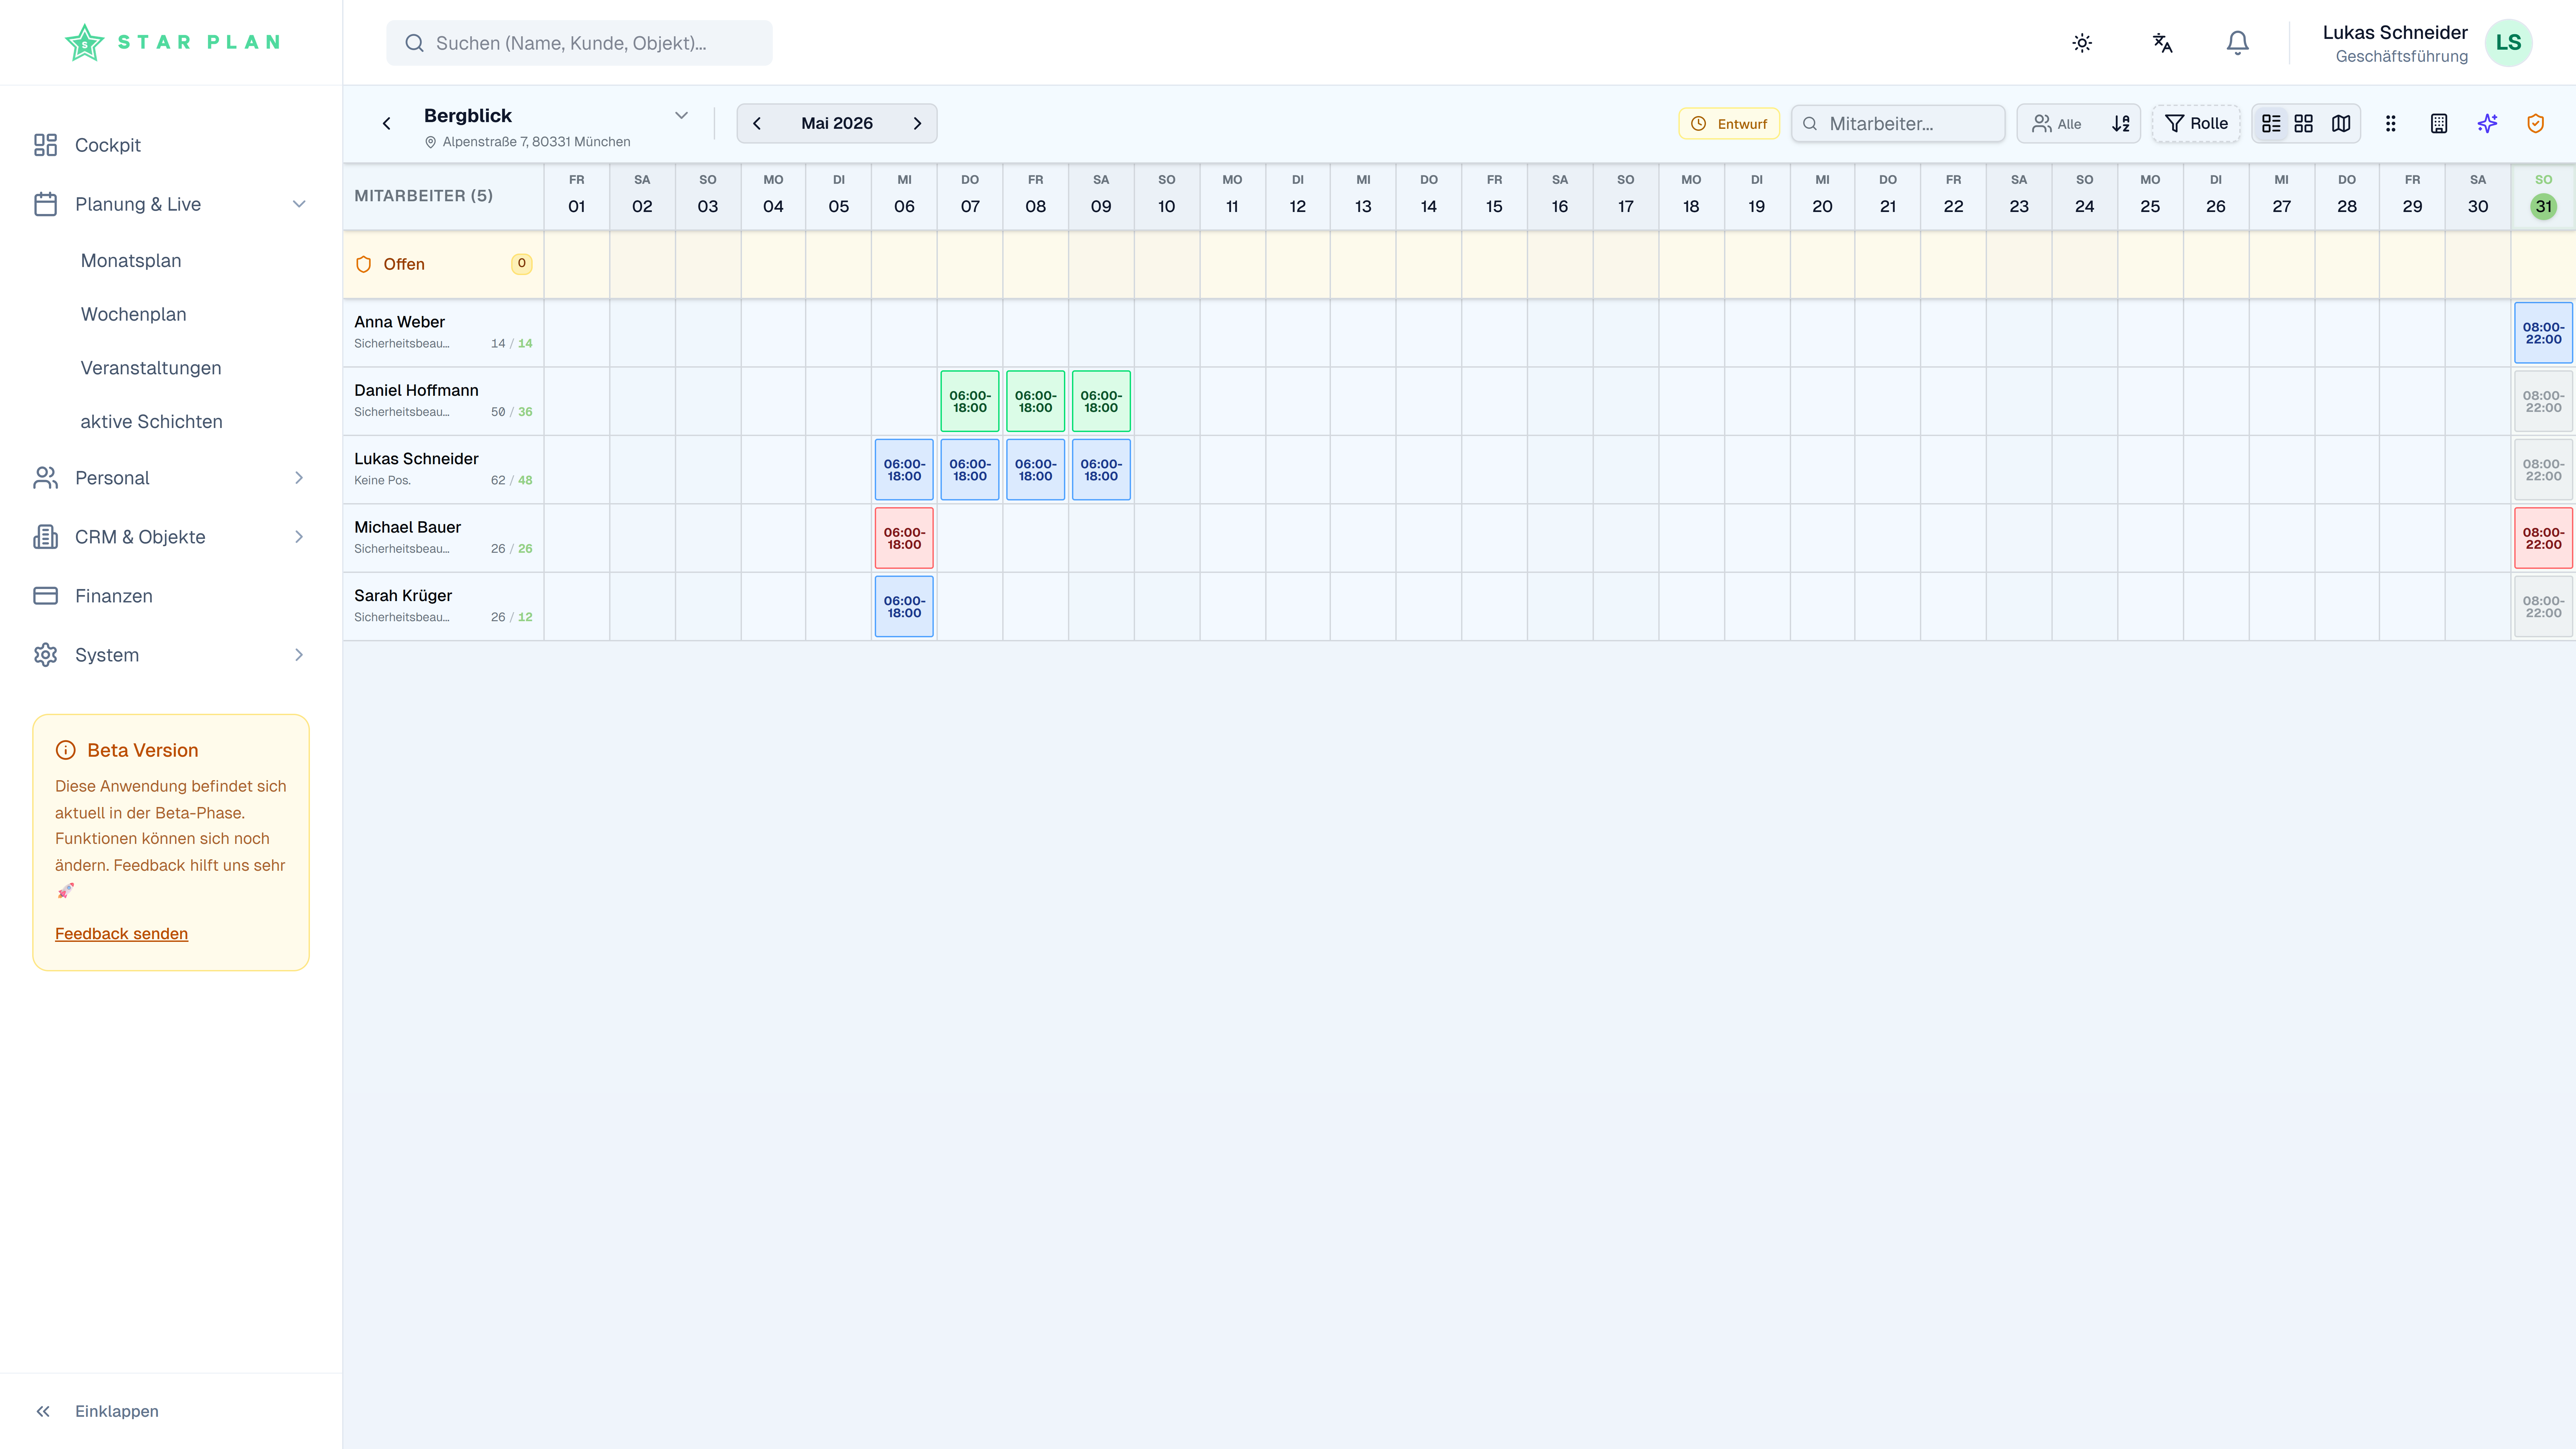
Task: Click the Entwurf draft status badge
Action: 1729,124
